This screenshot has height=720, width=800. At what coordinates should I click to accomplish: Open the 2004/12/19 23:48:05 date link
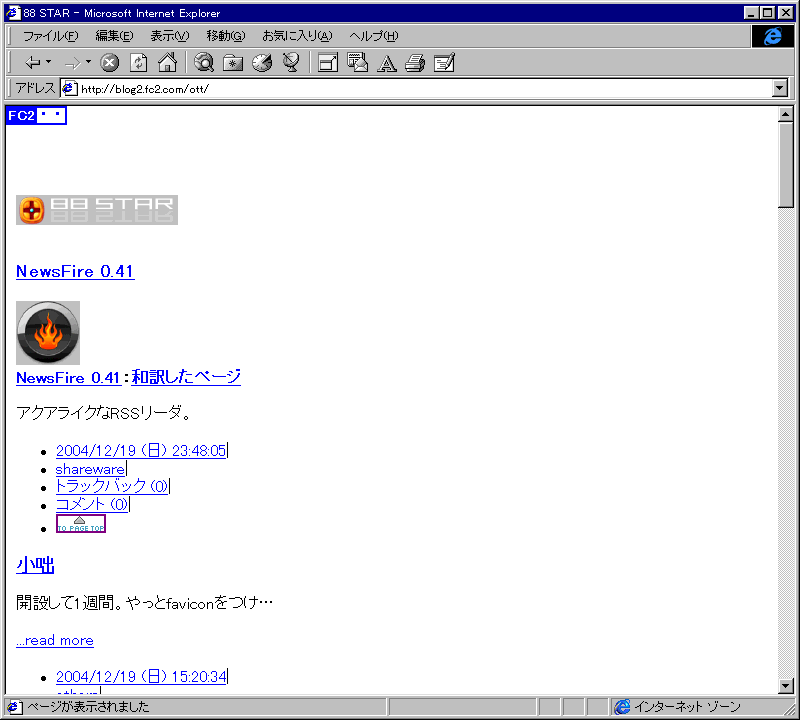tap(141, 451)
